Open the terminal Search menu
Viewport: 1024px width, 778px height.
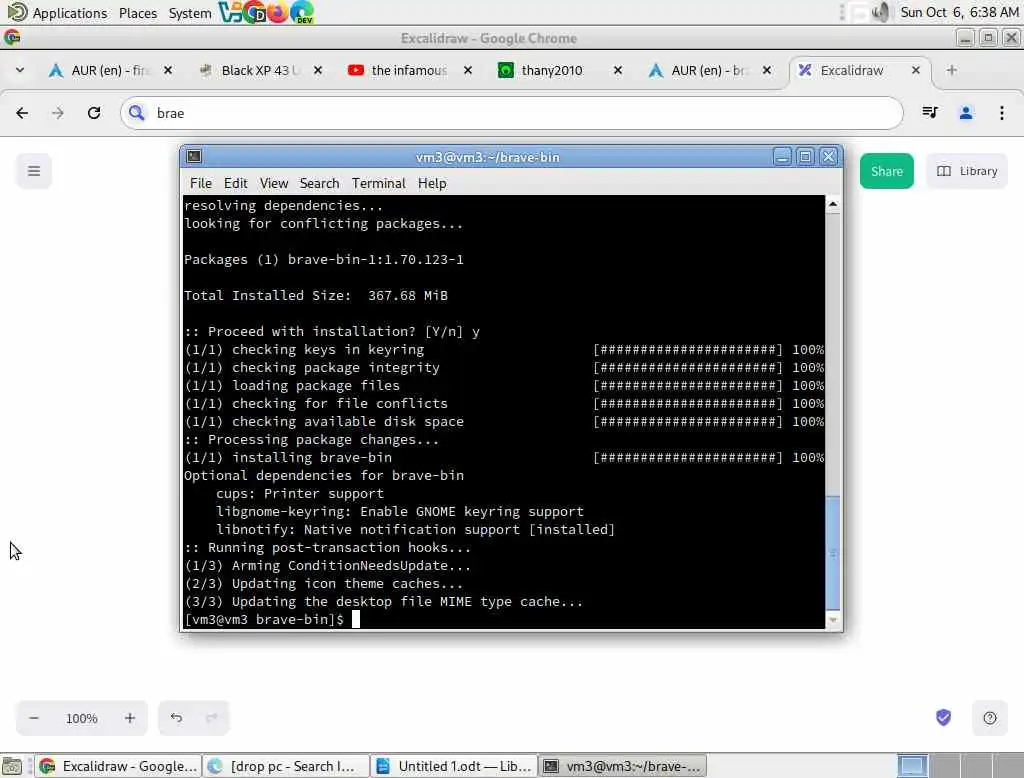(x=319, y=184)
